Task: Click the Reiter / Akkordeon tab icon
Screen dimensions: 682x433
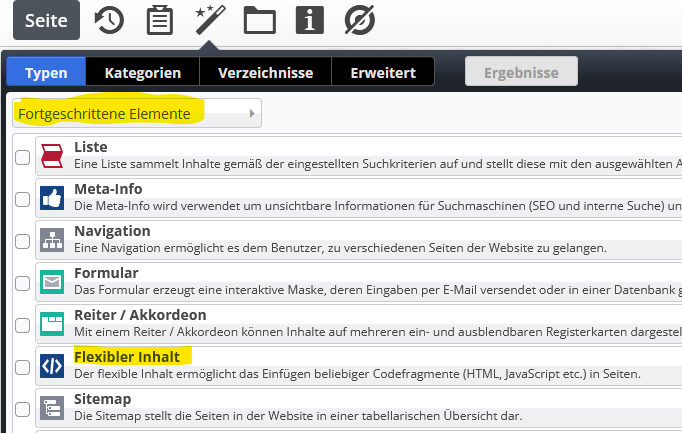Action: tap(52, 324)
